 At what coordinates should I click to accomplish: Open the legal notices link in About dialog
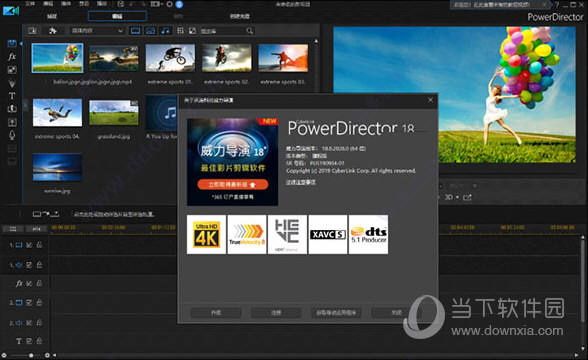click(x=301, y=182)
